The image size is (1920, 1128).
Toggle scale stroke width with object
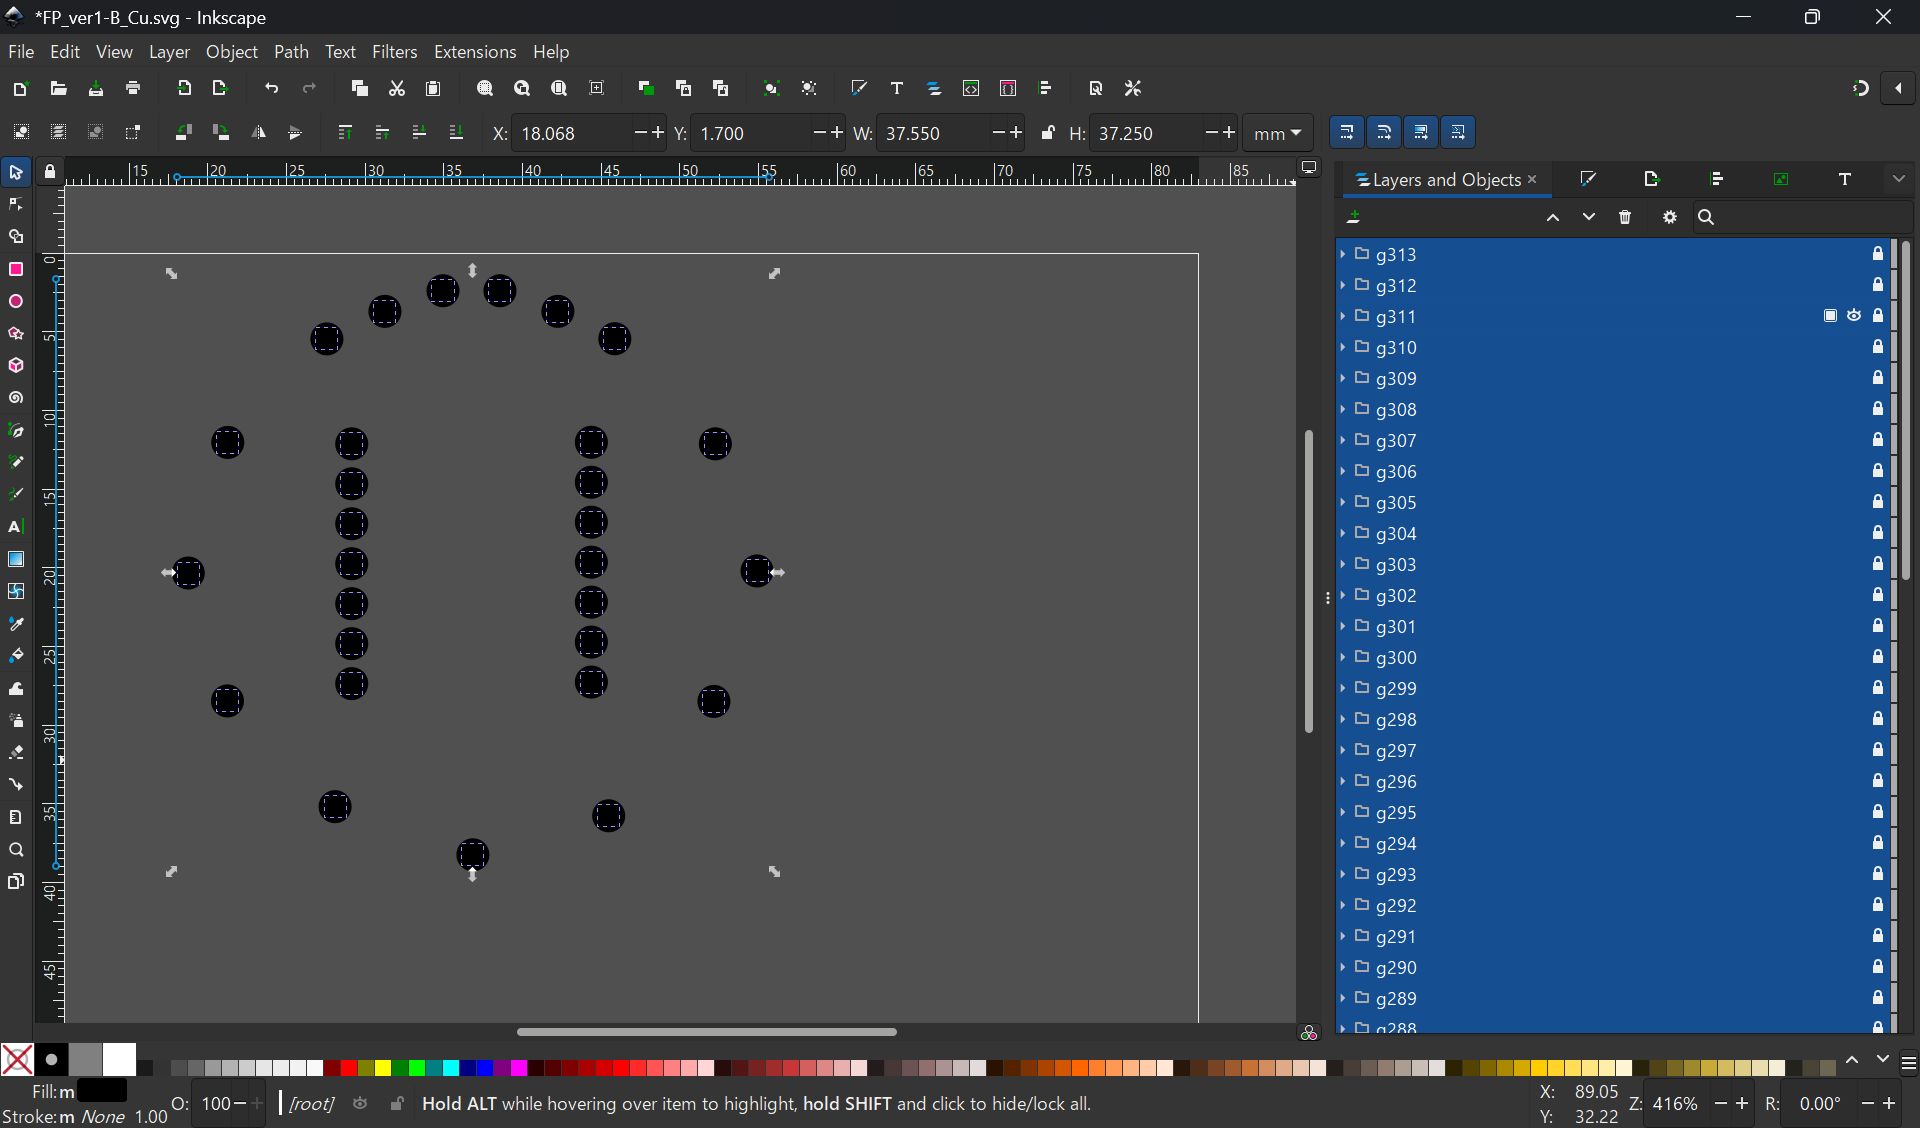click(x=1347, y=133)
